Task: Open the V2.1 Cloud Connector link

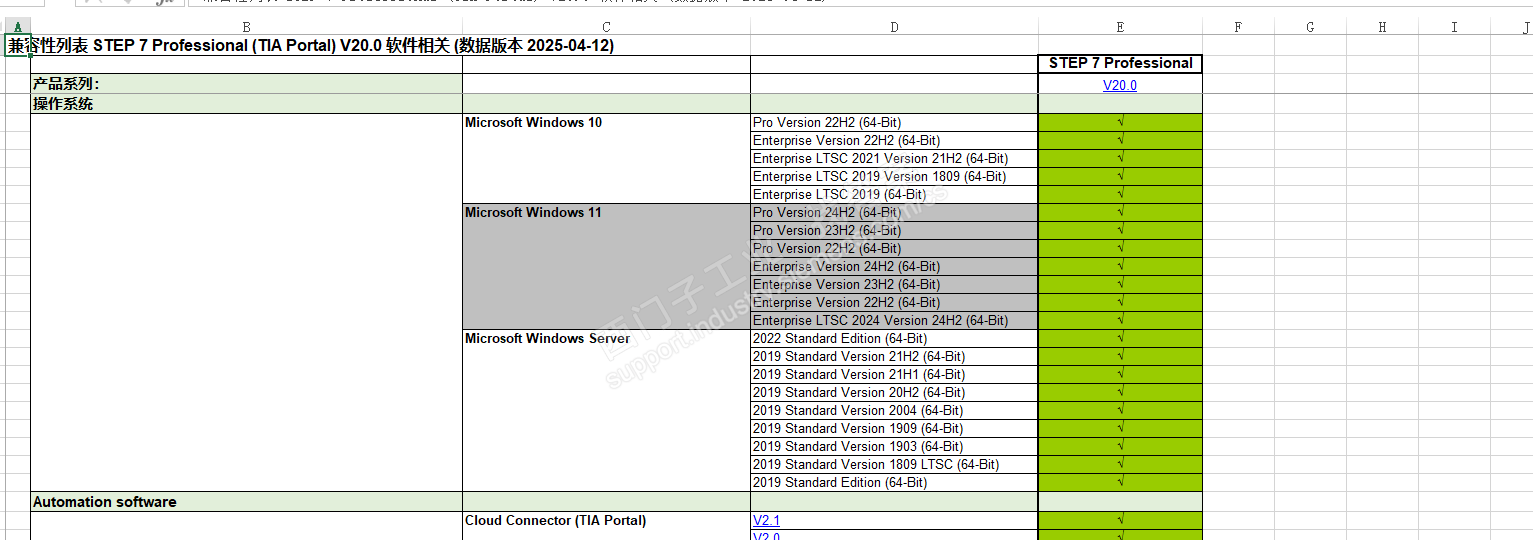Action: click(766, 521)
